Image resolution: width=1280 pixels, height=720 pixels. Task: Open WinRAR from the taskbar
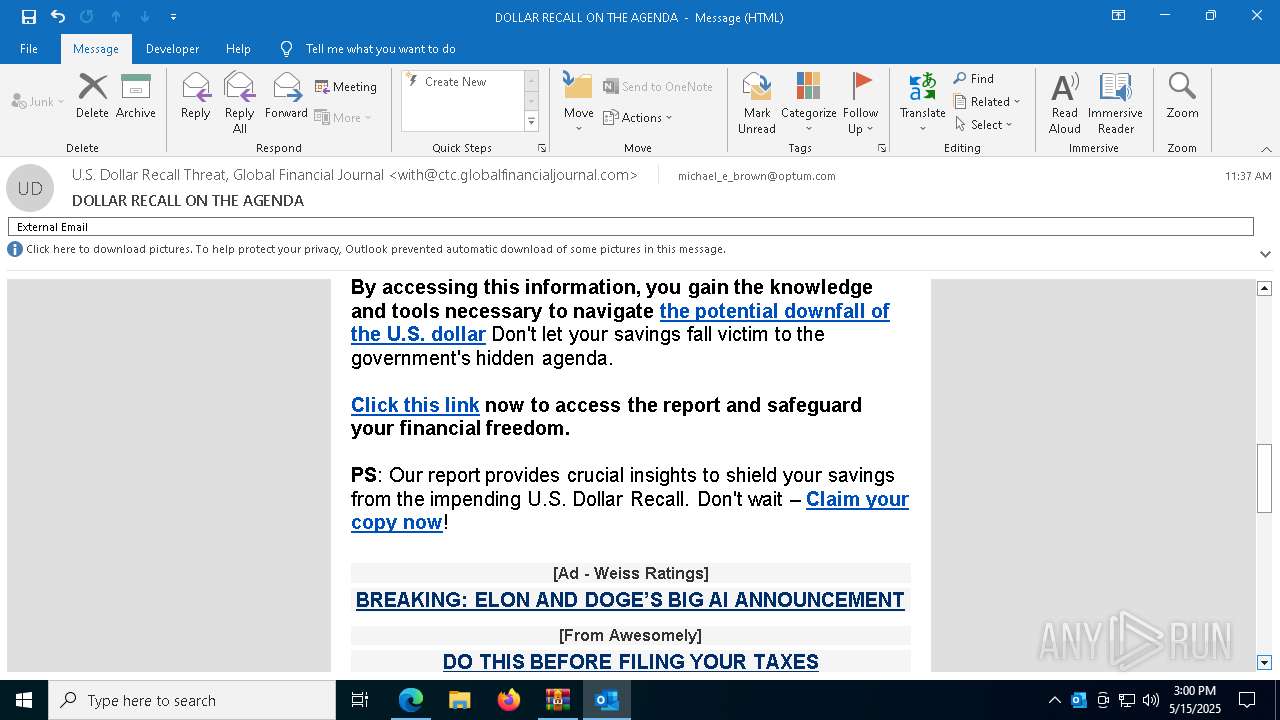click(558, 700)
